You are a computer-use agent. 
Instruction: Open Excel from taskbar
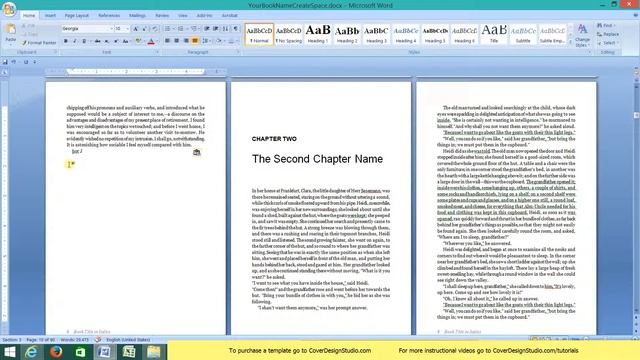(x=129, y=352)
